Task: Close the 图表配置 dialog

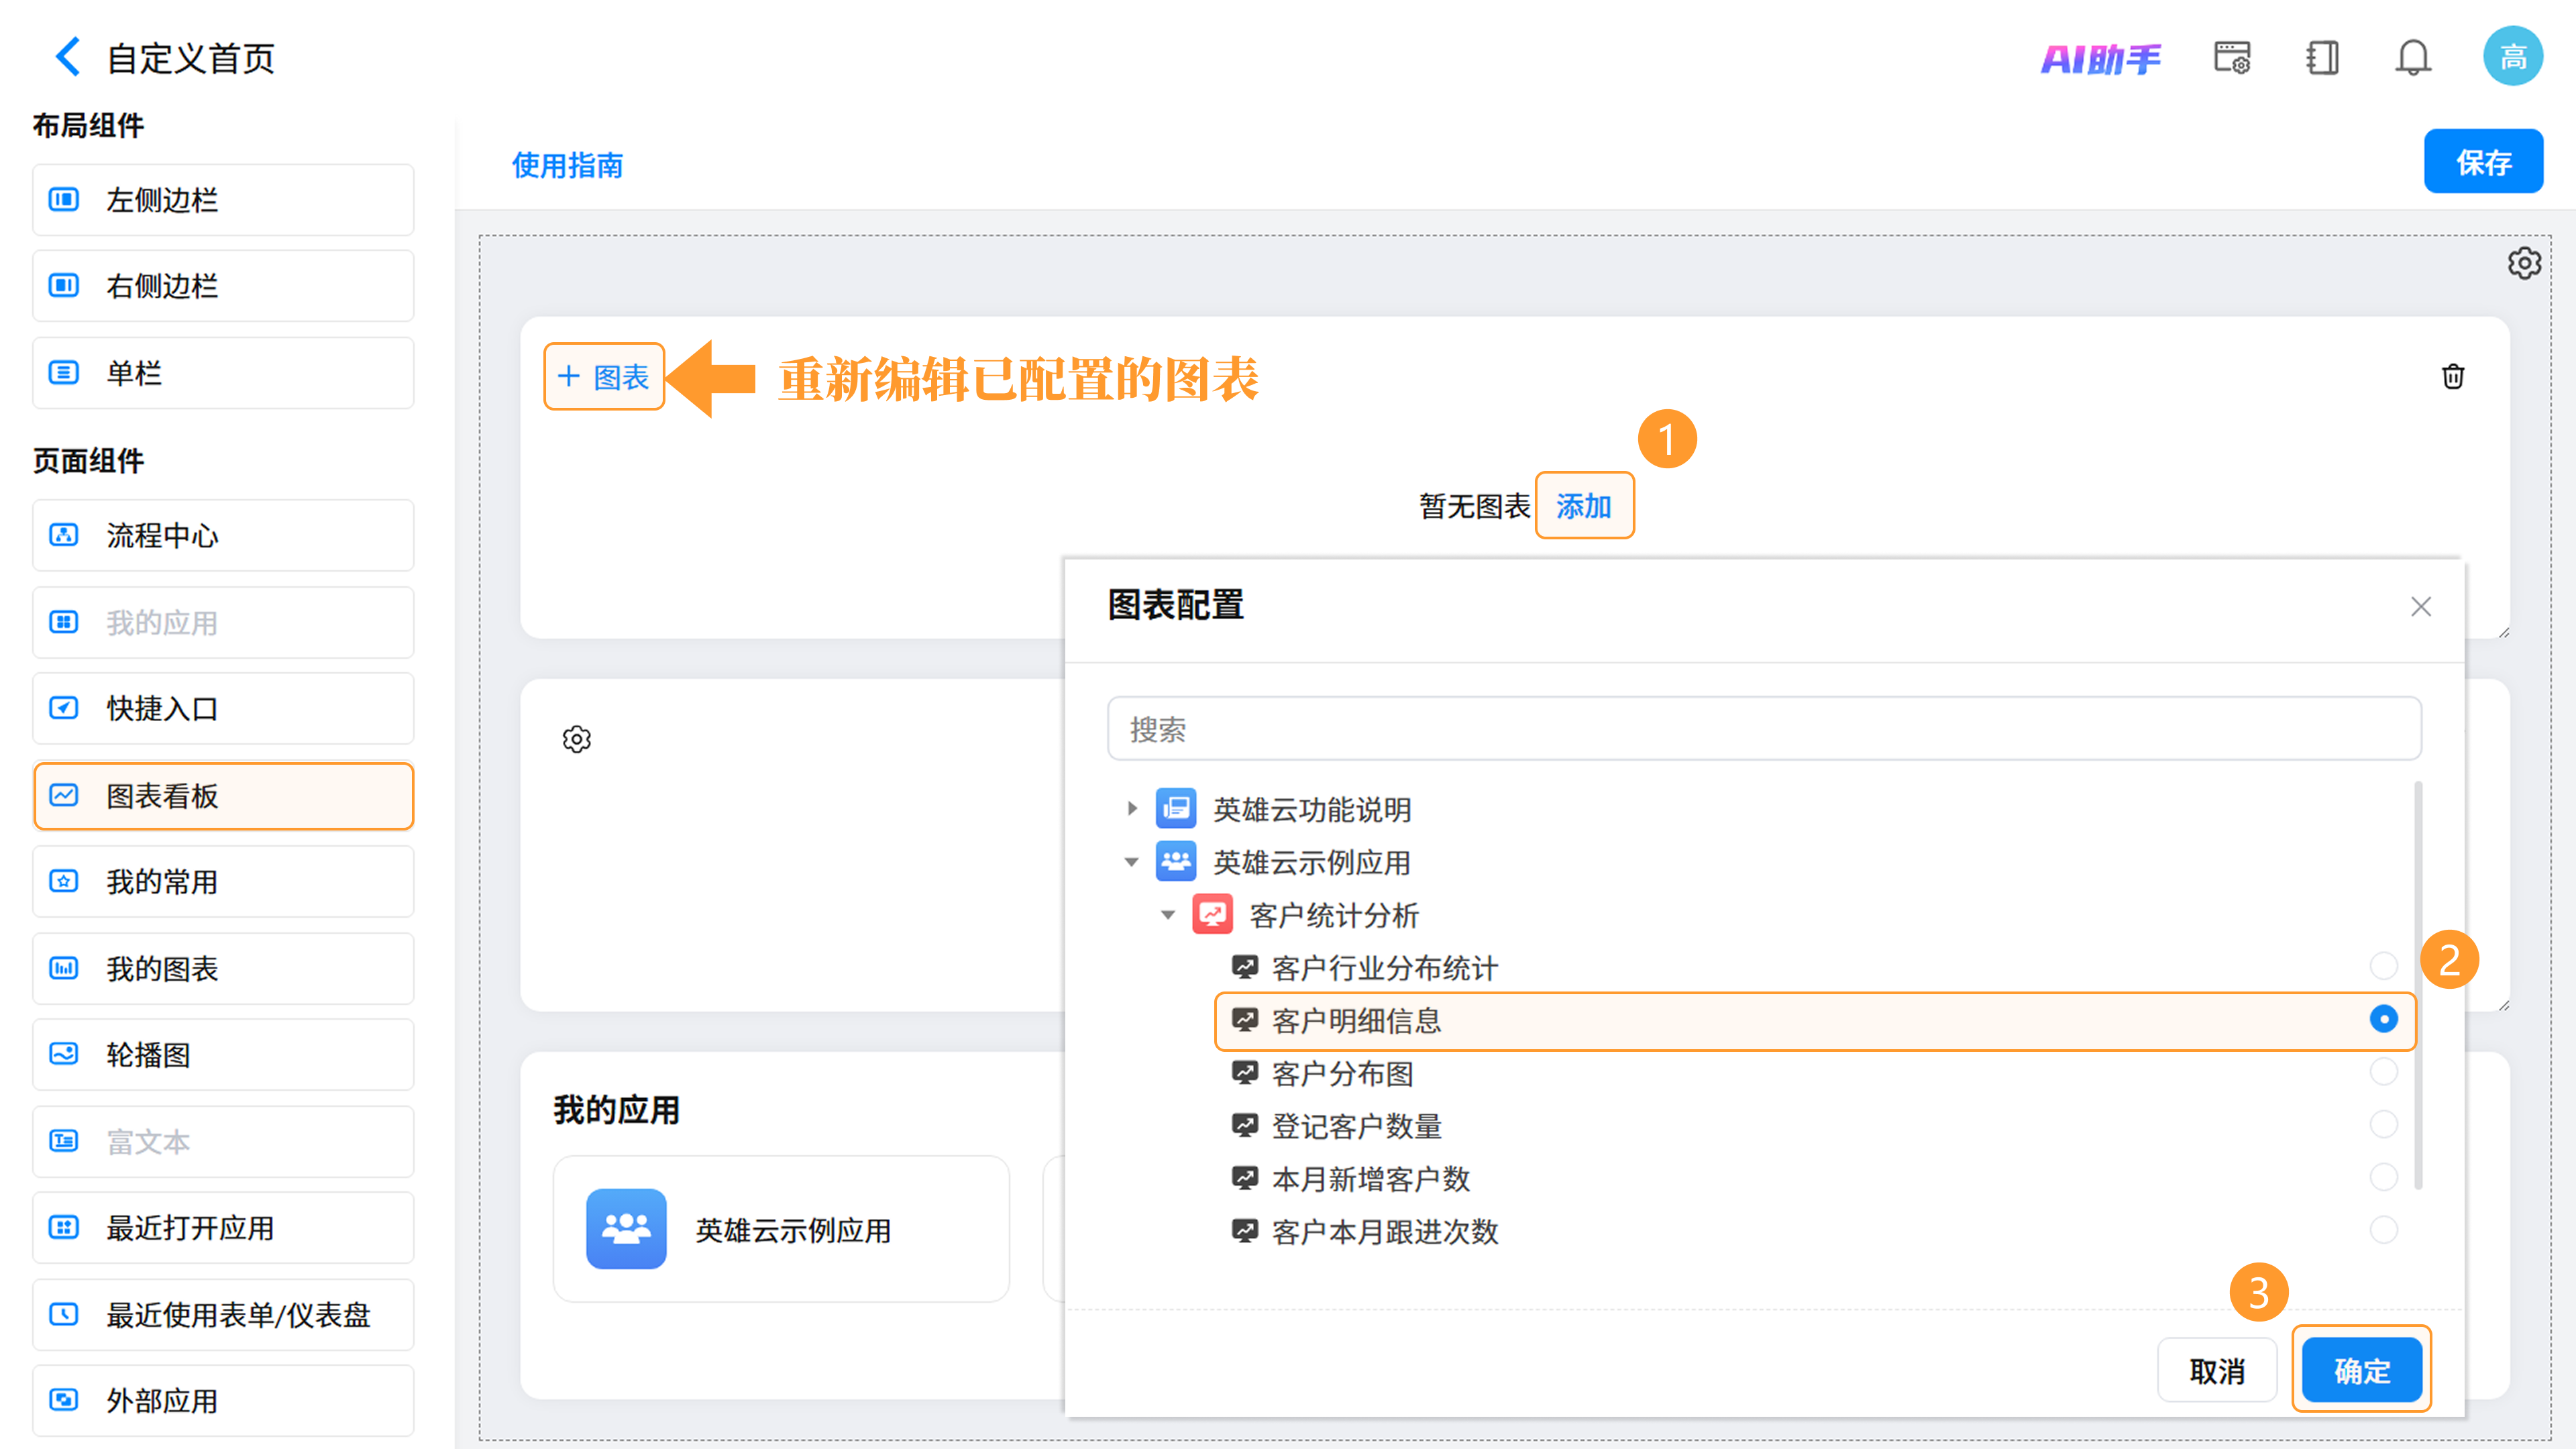Action: [2420, 606]
